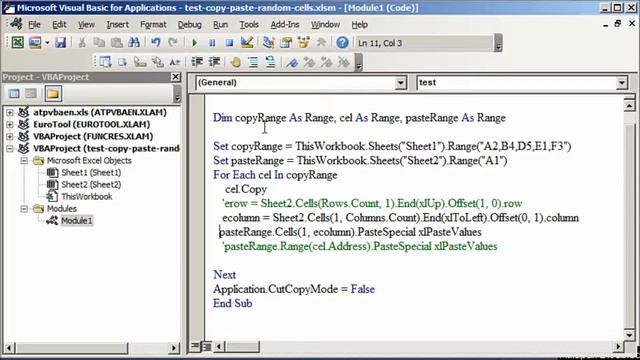Click the Cut scissors icon
640x360 pixels.
(x=82, y=42)
